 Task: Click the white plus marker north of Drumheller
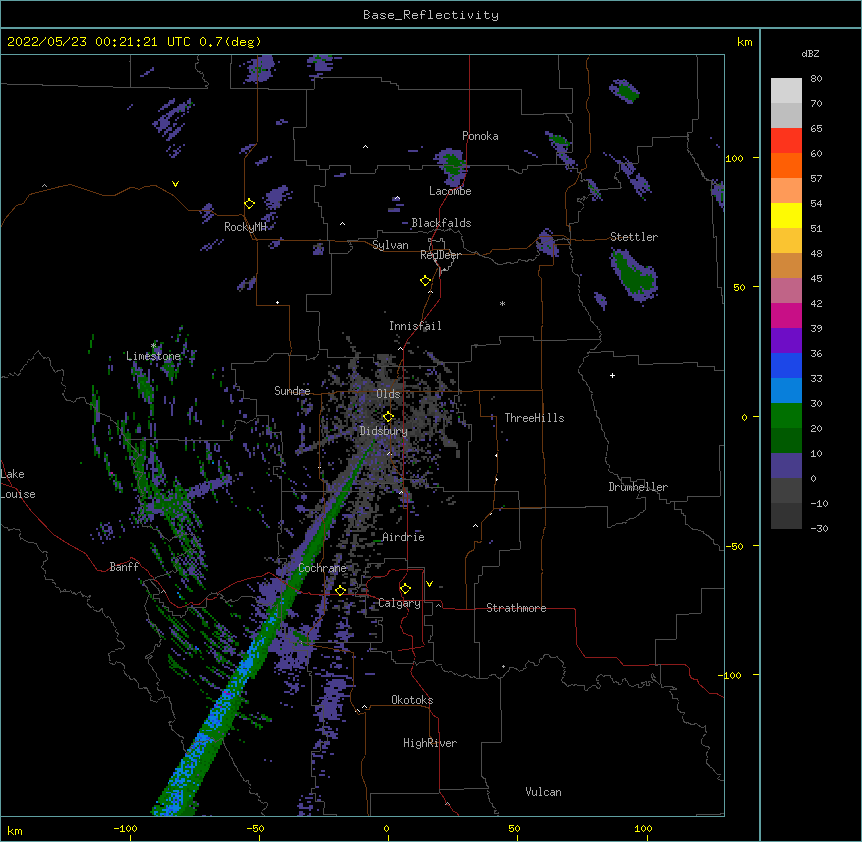[x=612, y=375]
